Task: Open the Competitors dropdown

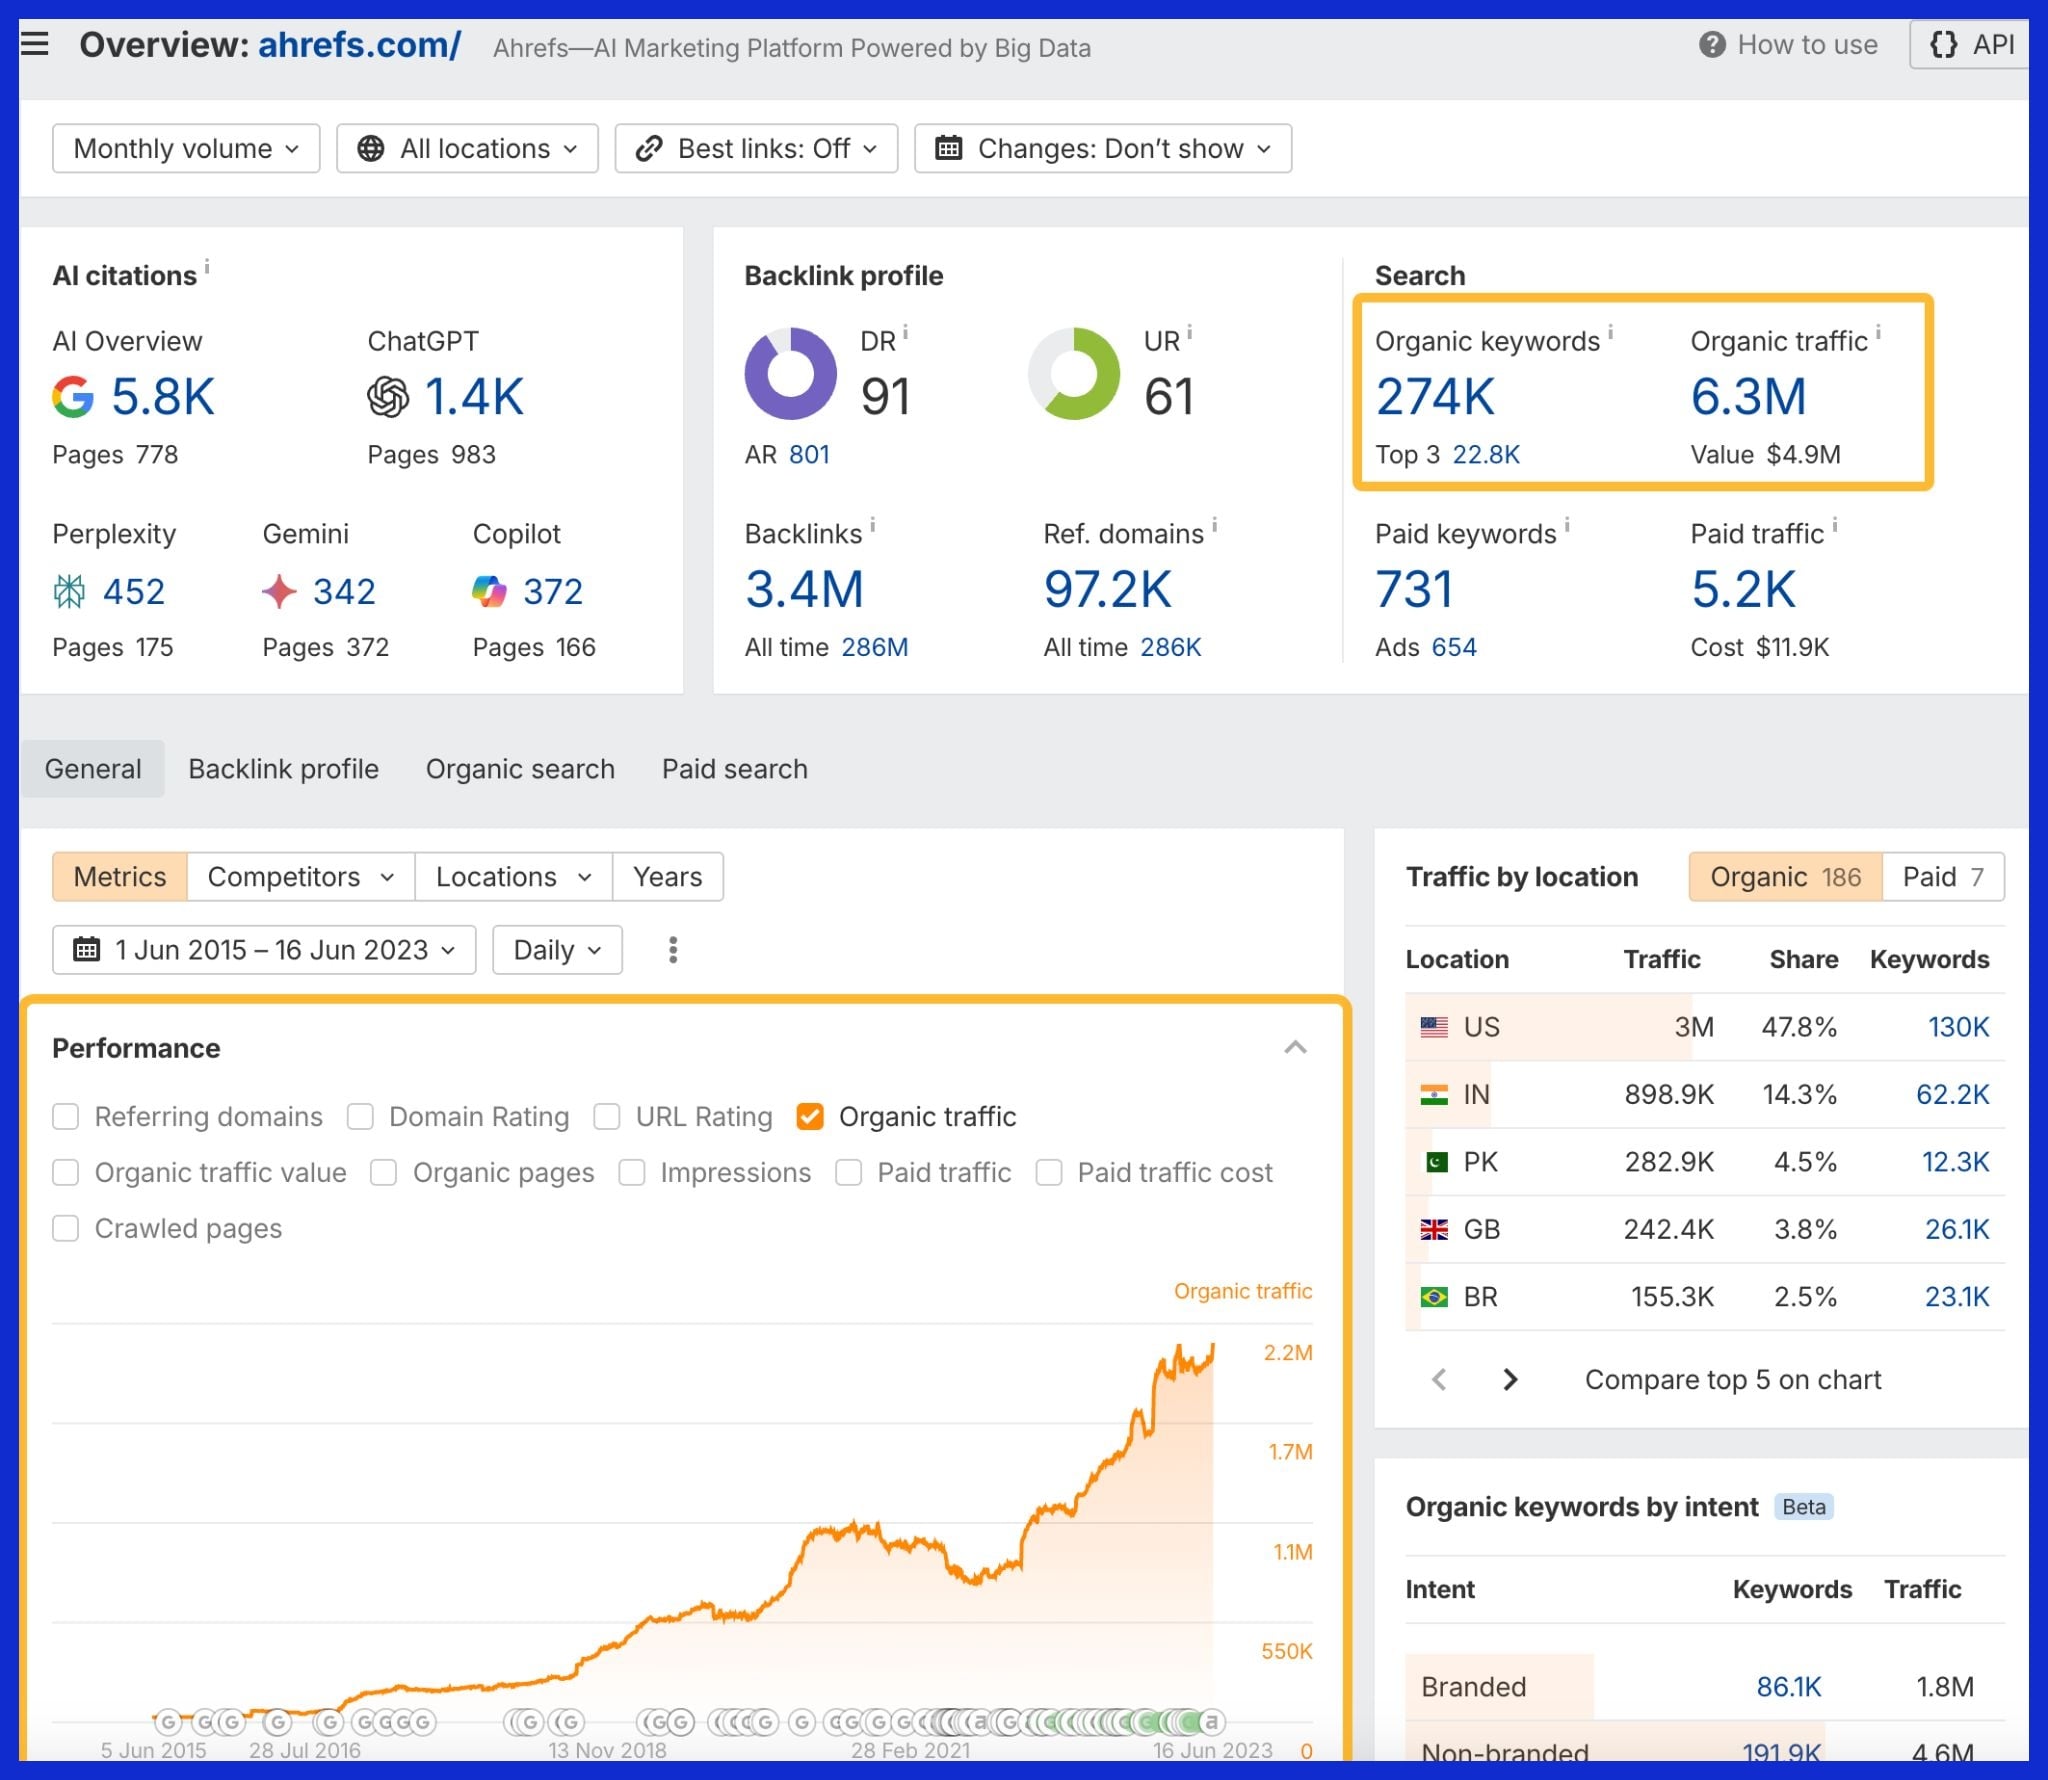Action: click(301, 877)
